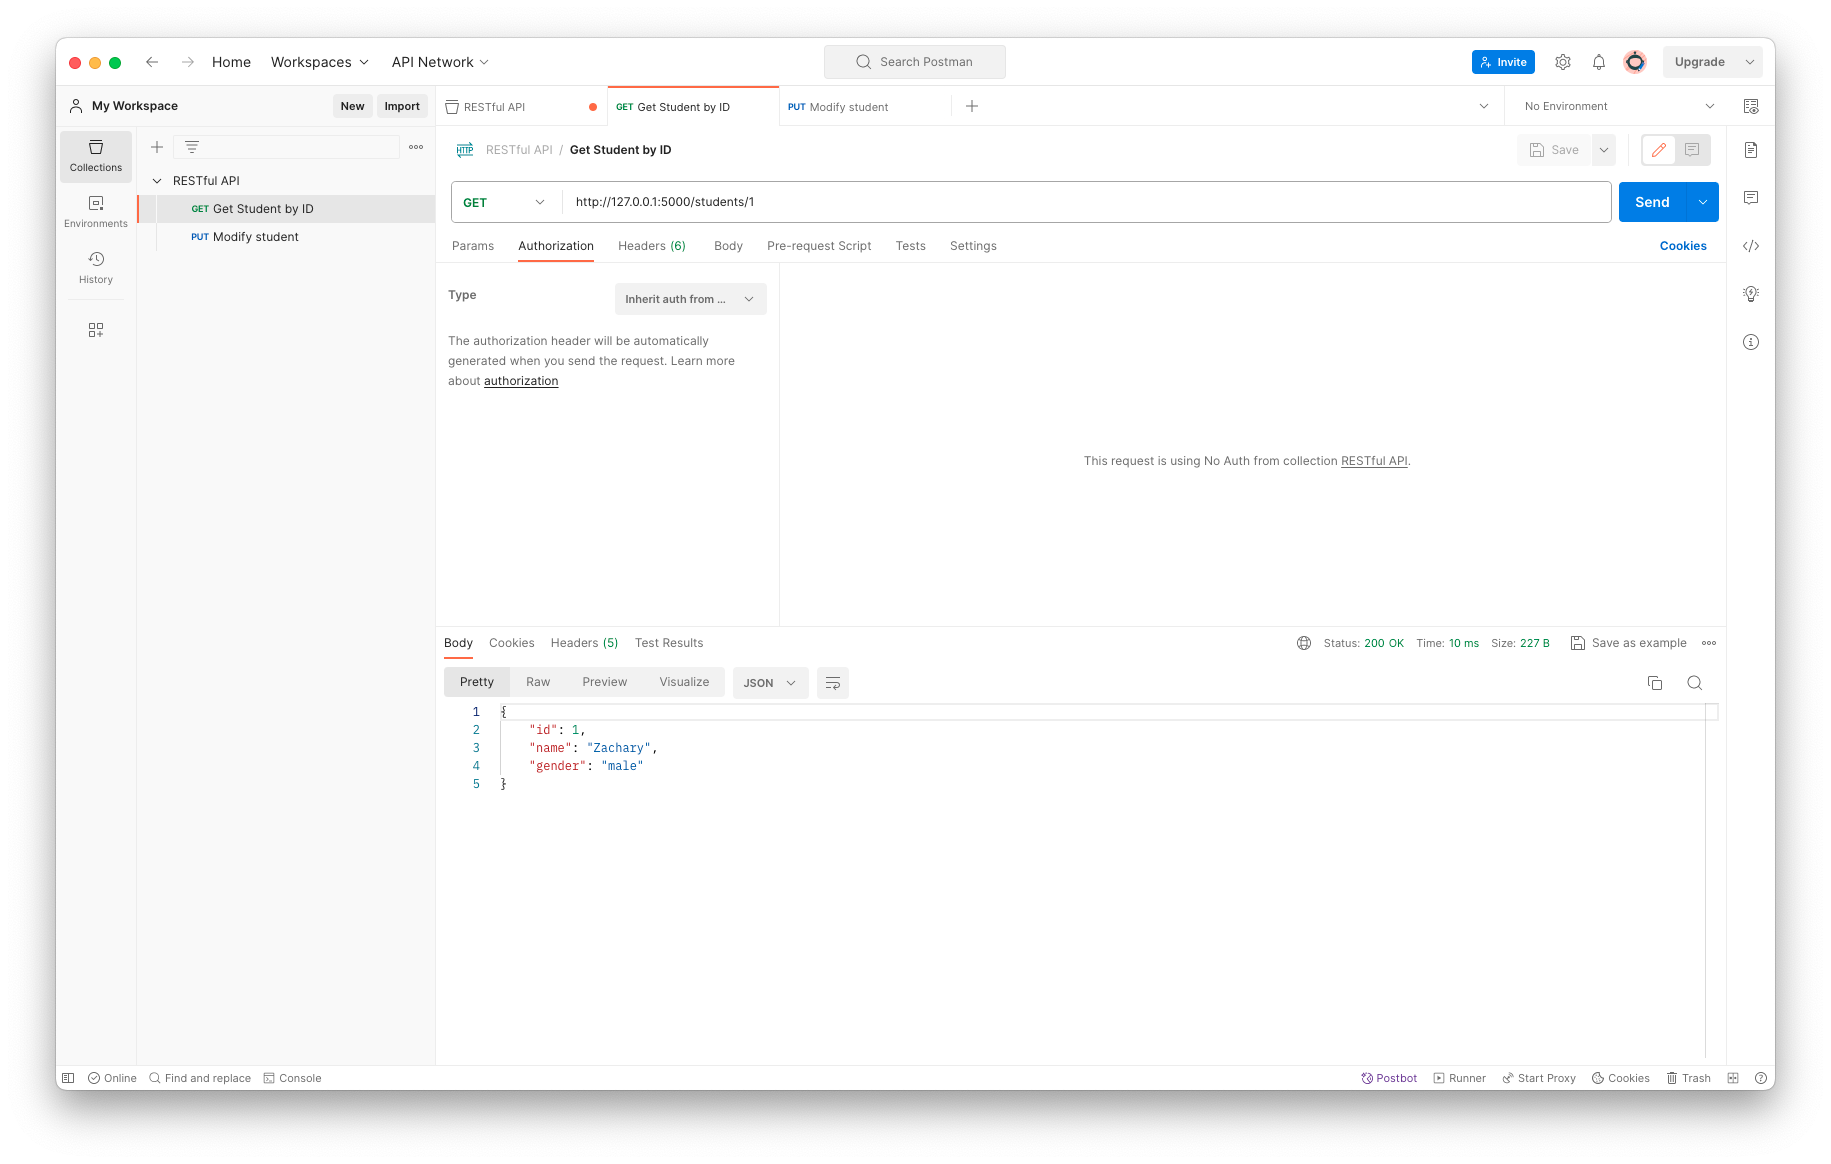Switch to edit mode pencil icon
Image resolution: width=1831 pixels, height=1164 pixels.
tap(1659, 150)
